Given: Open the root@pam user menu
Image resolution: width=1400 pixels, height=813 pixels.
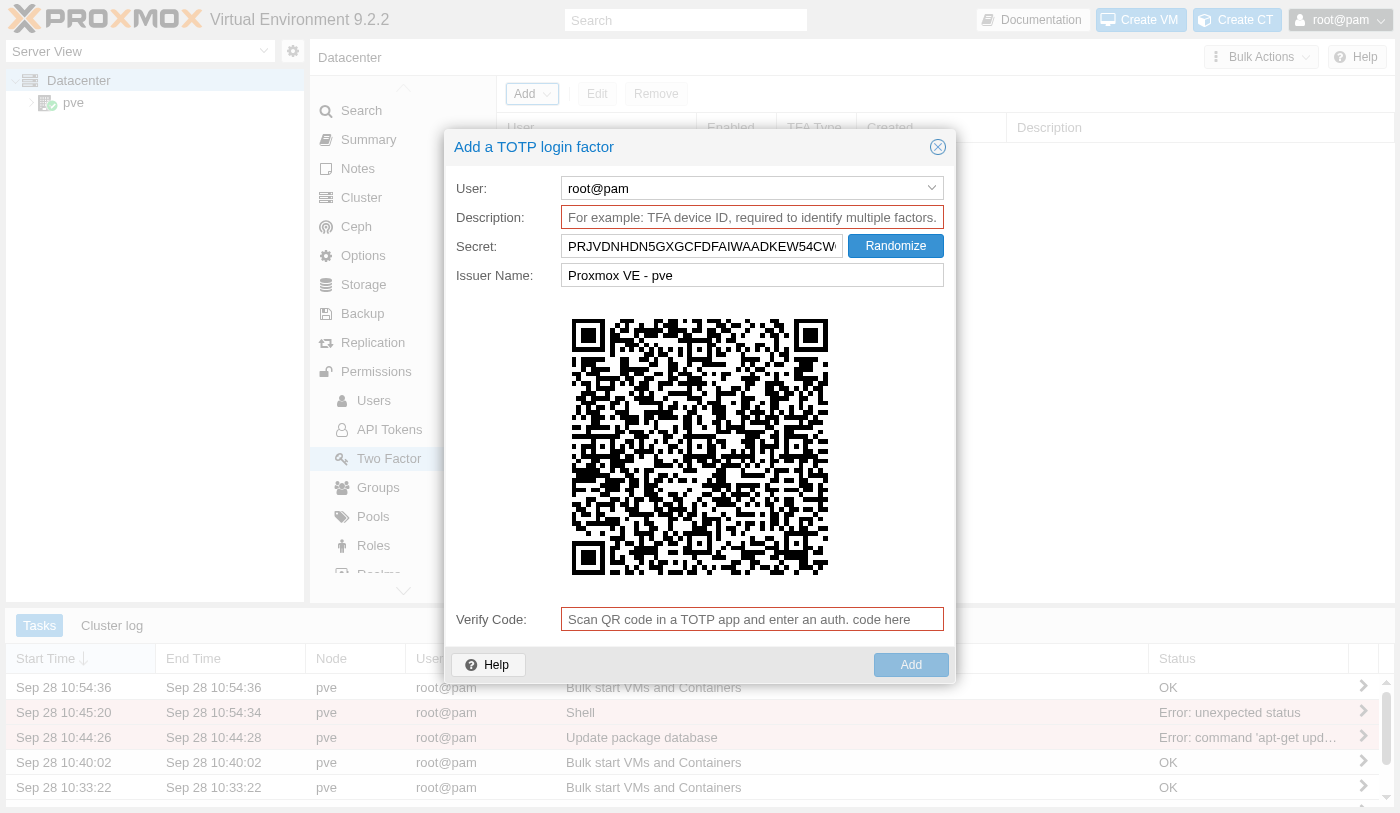Looking at the screenshot, I should click(1340, 20).
